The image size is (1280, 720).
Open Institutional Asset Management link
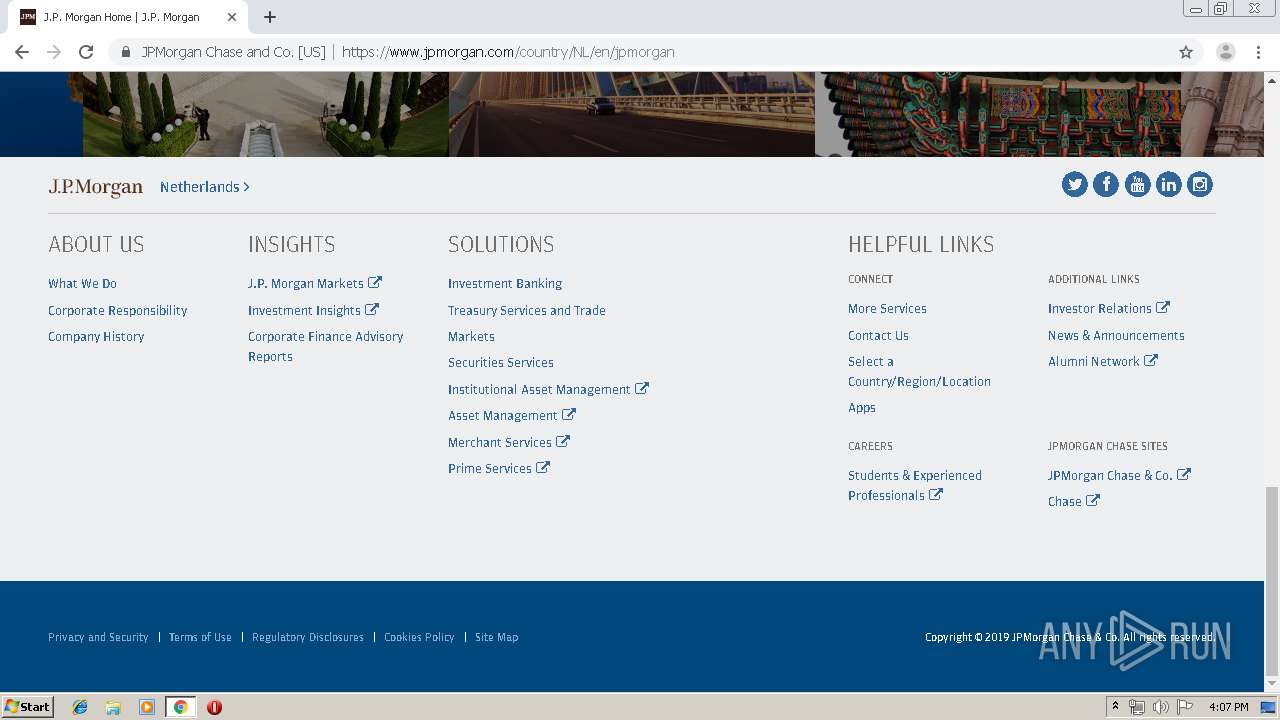(x=548, y=390)
